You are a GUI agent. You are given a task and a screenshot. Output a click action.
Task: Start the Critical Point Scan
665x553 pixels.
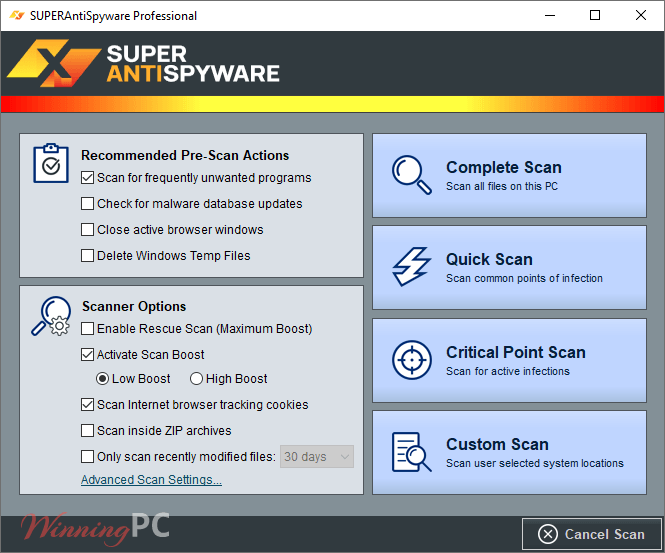tap(509, 360)
